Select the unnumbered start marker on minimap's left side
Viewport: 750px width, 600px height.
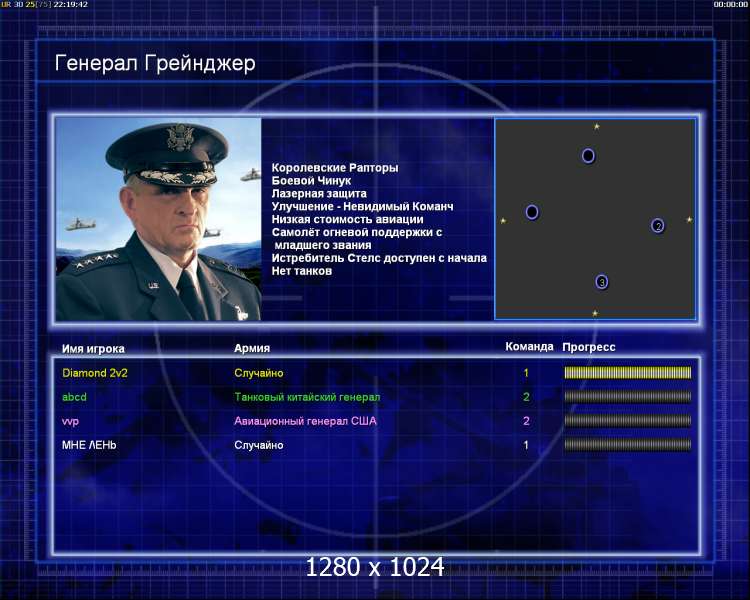click(x=532, y=212)
